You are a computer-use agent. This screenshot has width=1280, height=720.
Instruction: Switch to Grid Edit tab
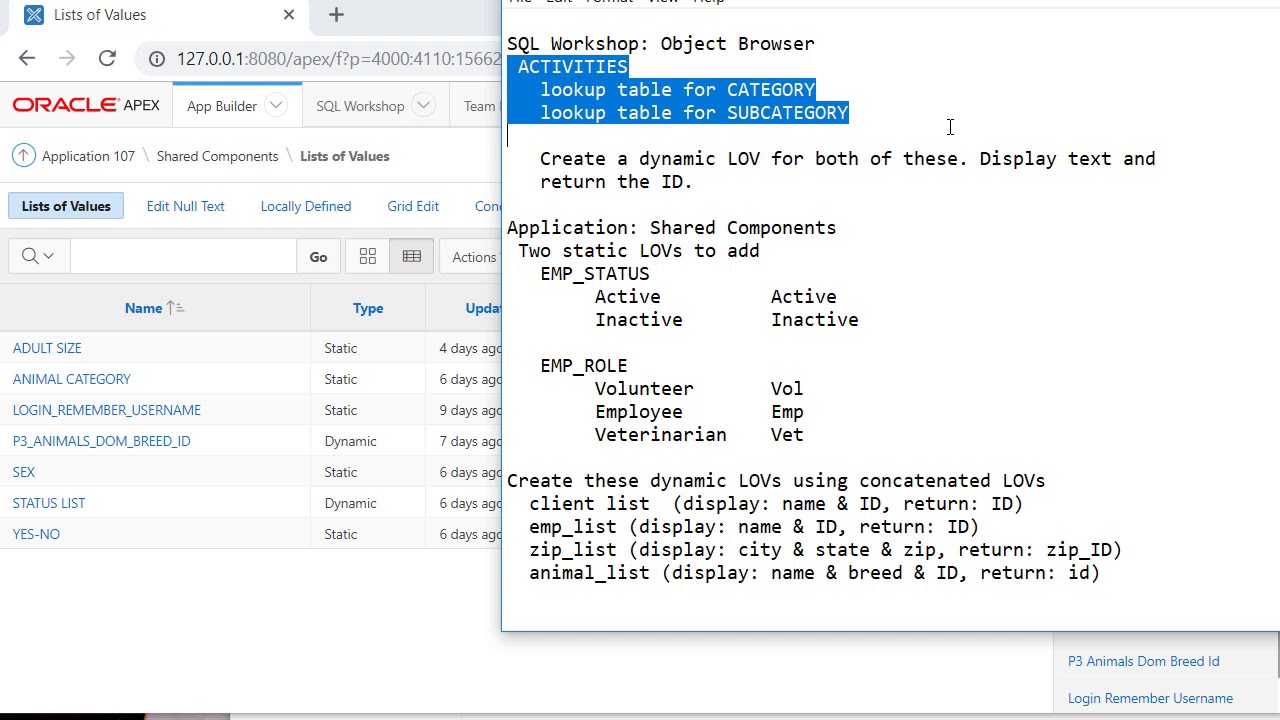coord(413,206)
